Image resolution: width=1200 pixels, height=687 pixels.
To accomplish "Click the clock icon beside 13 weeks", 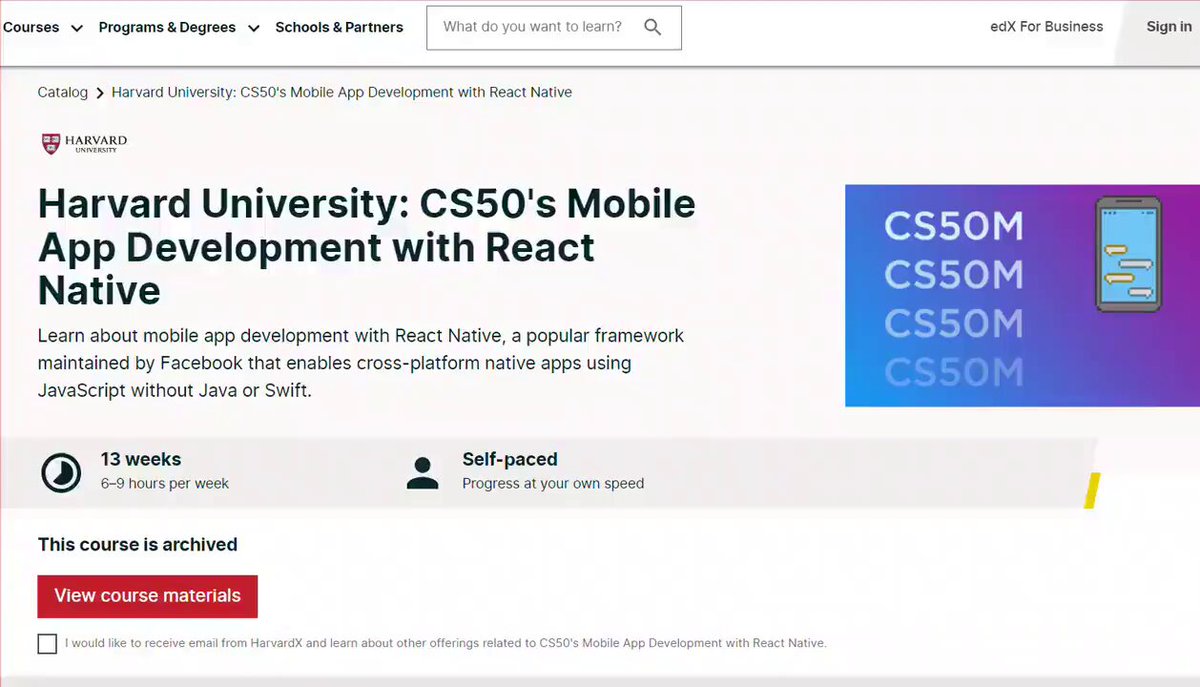I will click(61, 472).
